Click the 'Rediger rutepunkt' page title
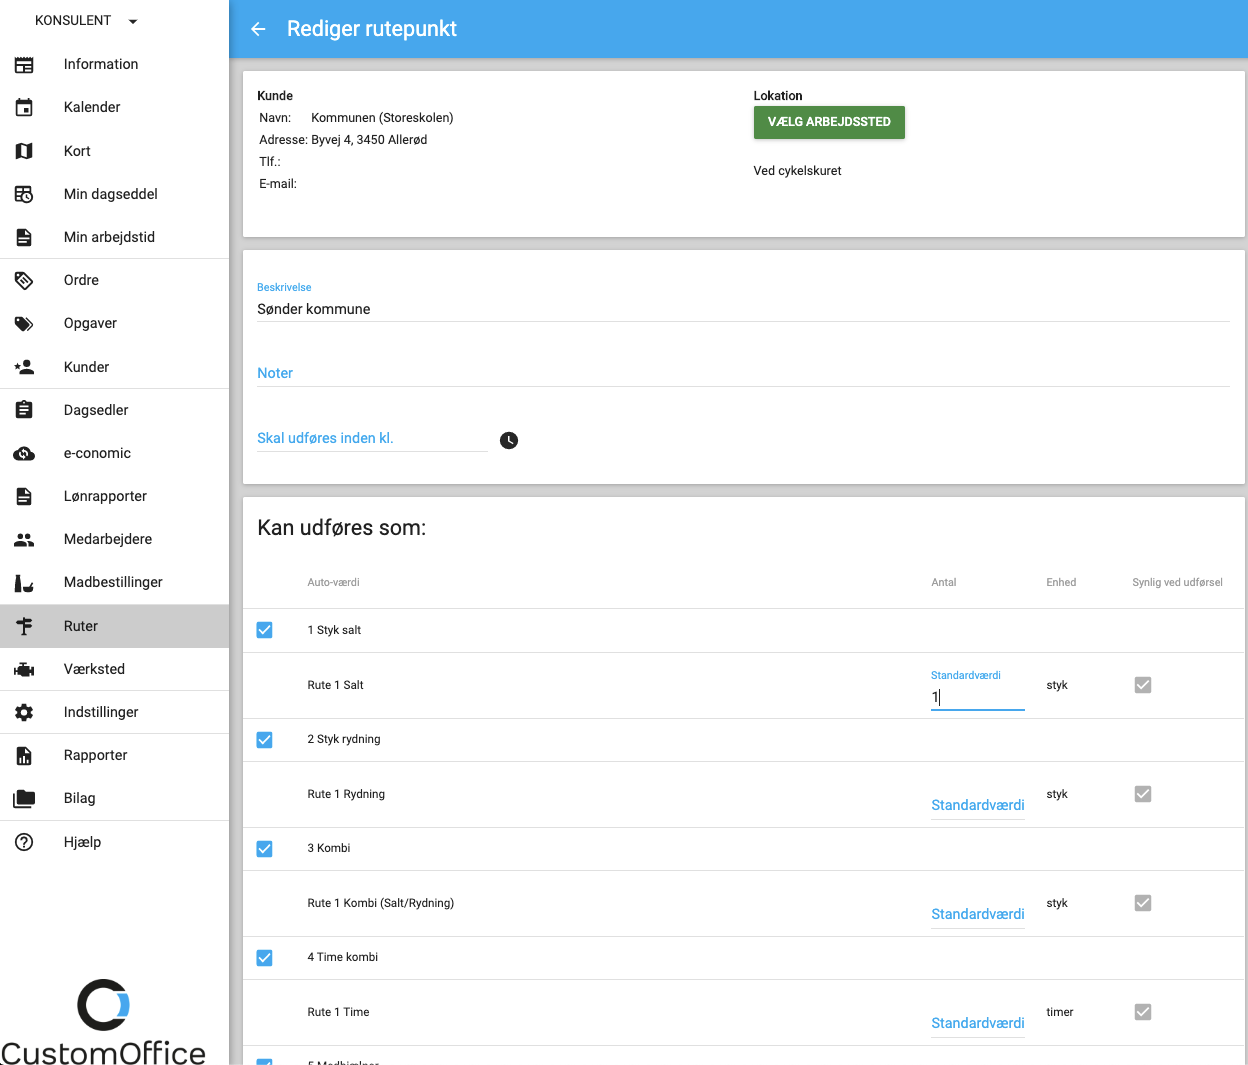Screen dimensions: 1248x1065 372,29
